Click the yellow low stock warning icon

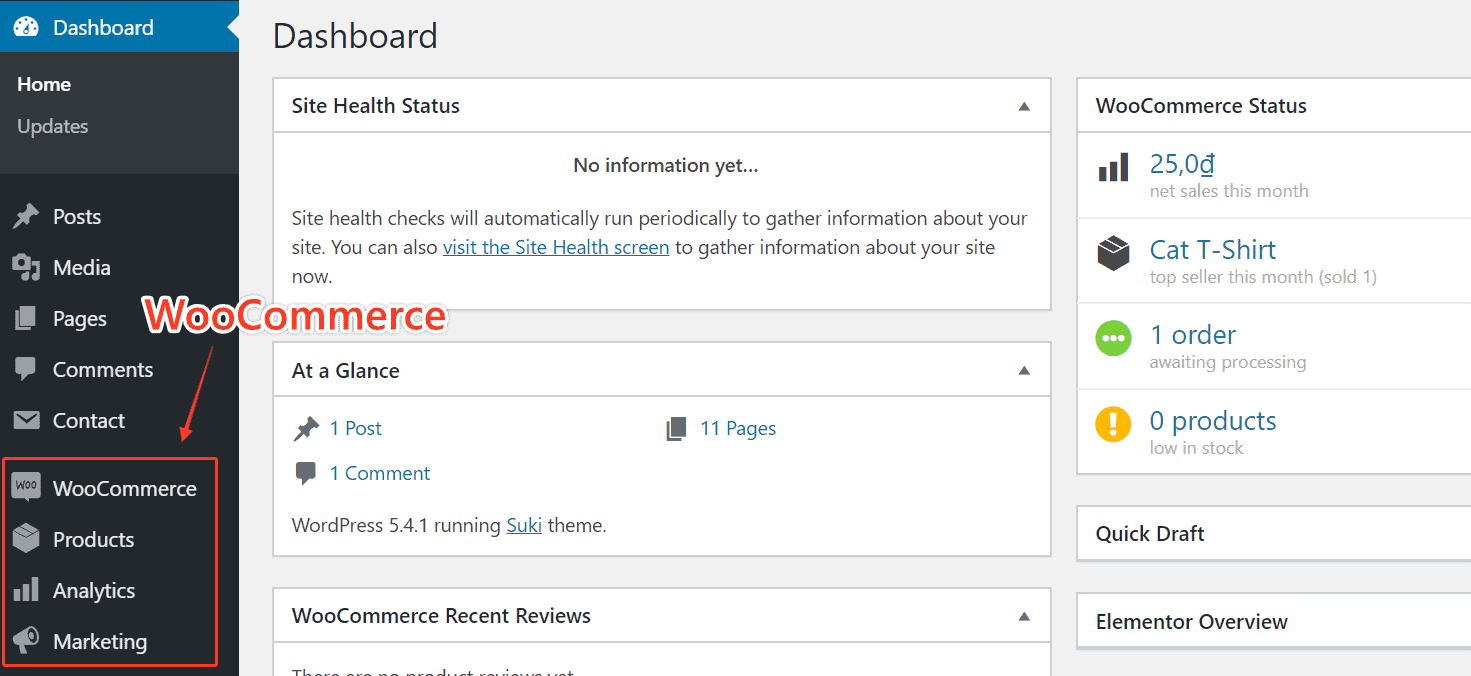point(1113,425)
